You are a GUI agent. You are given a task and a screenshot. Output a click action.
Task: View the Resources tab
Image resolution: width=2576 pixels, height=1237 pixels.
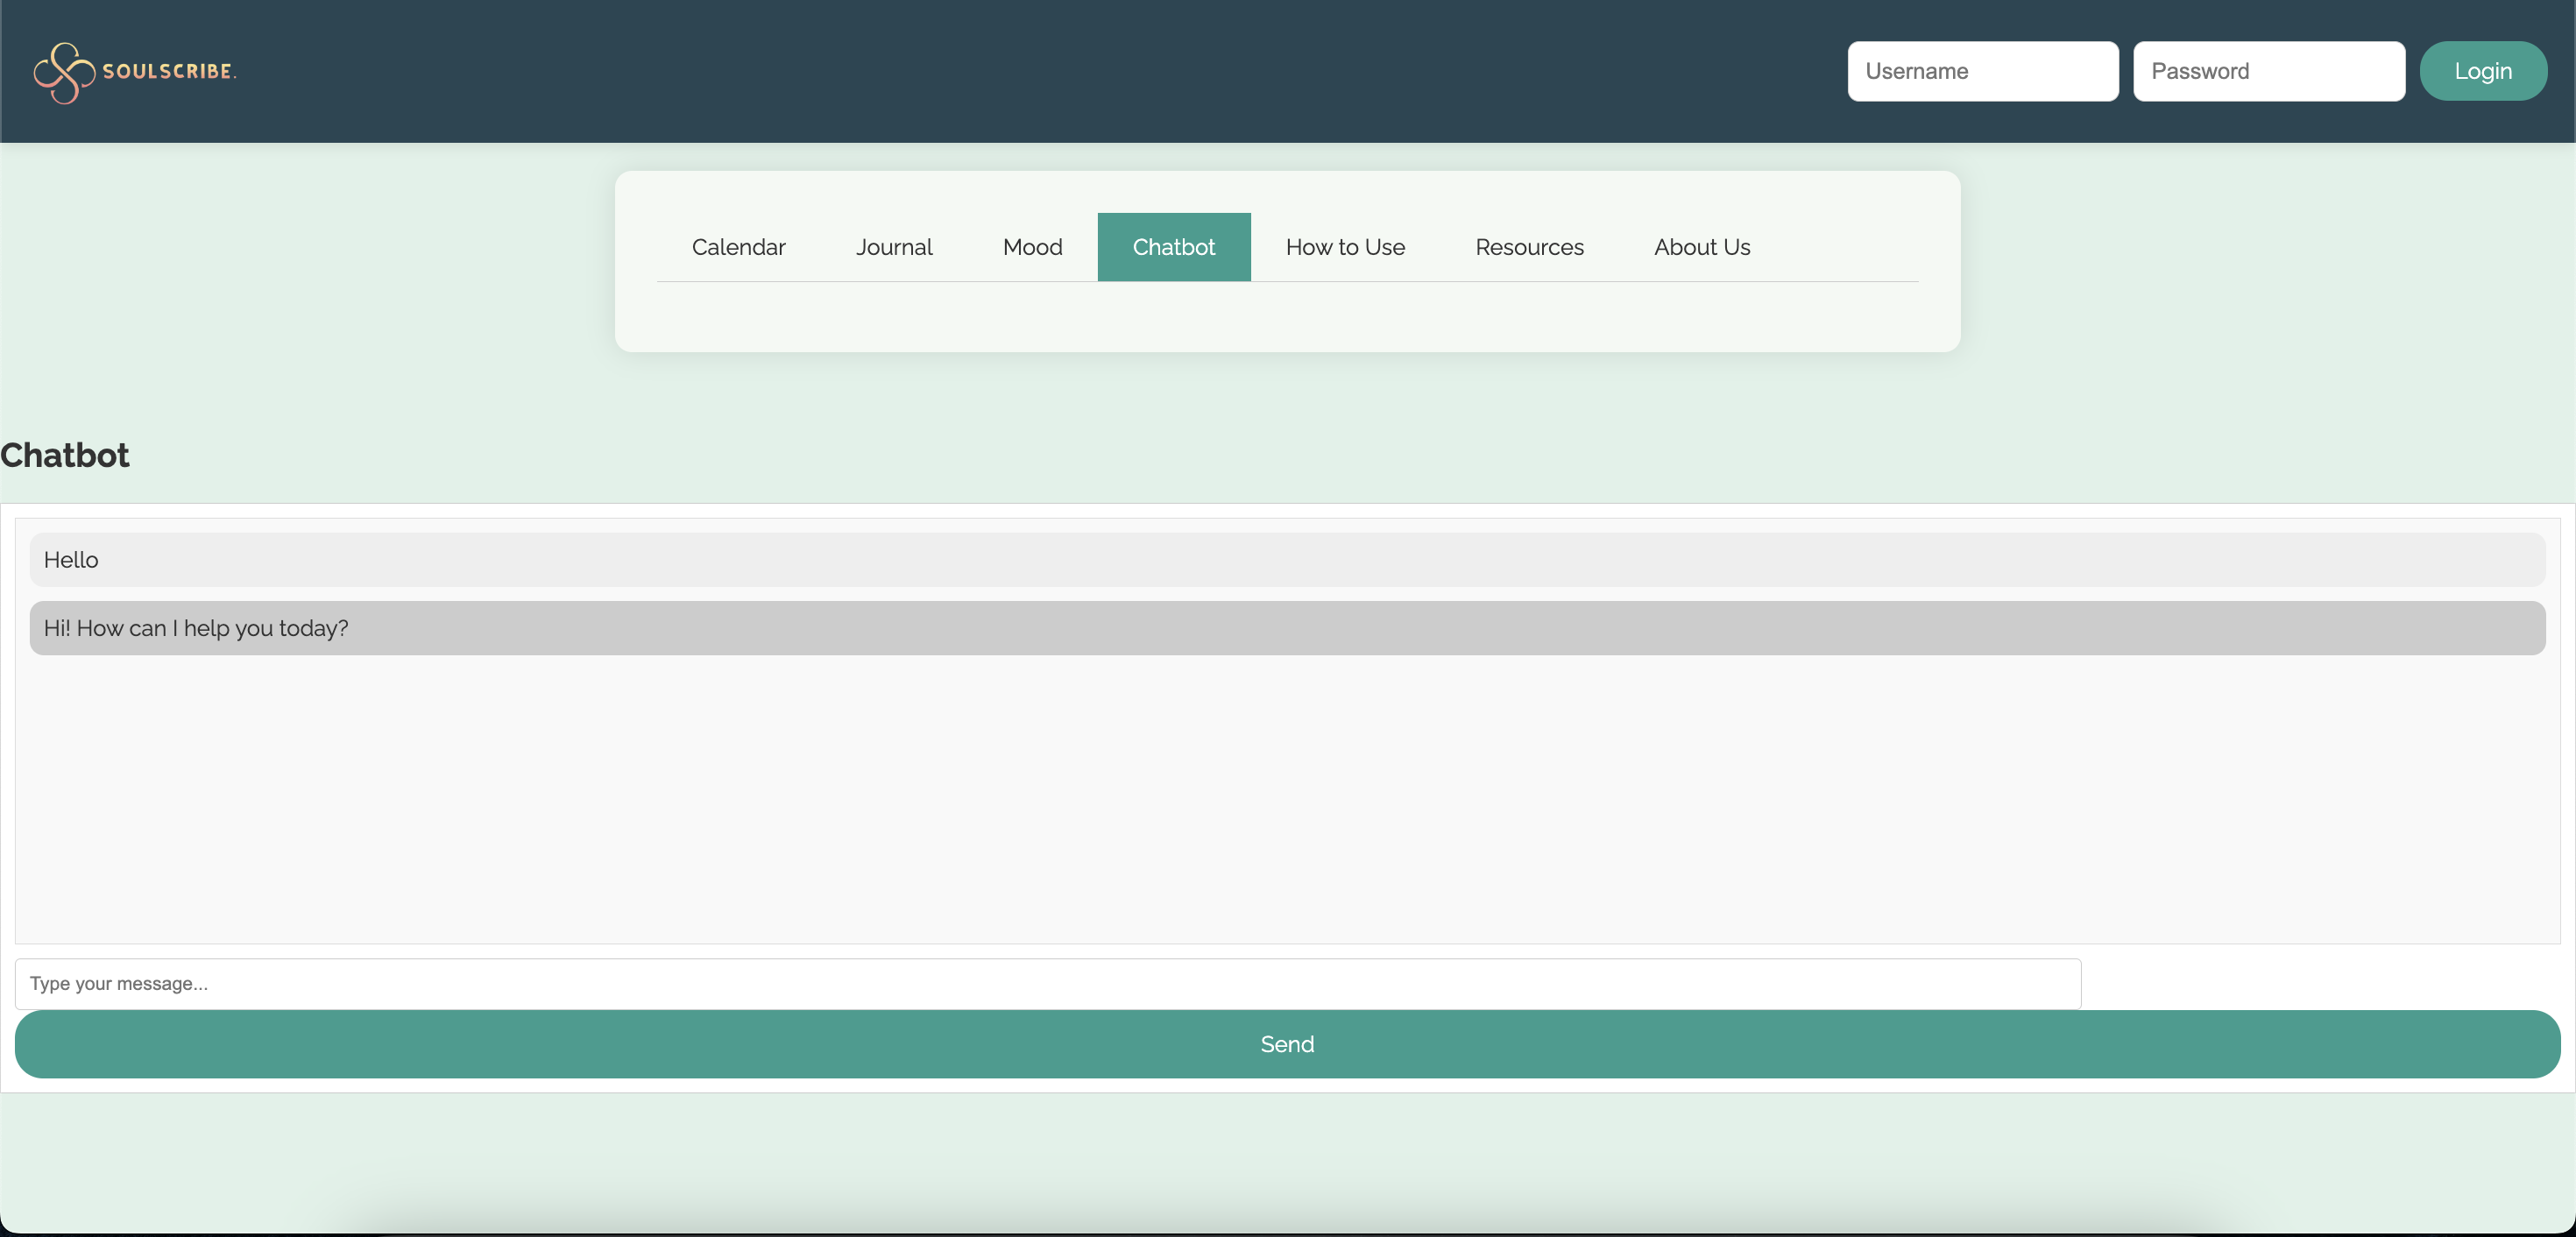[1528, 247]
